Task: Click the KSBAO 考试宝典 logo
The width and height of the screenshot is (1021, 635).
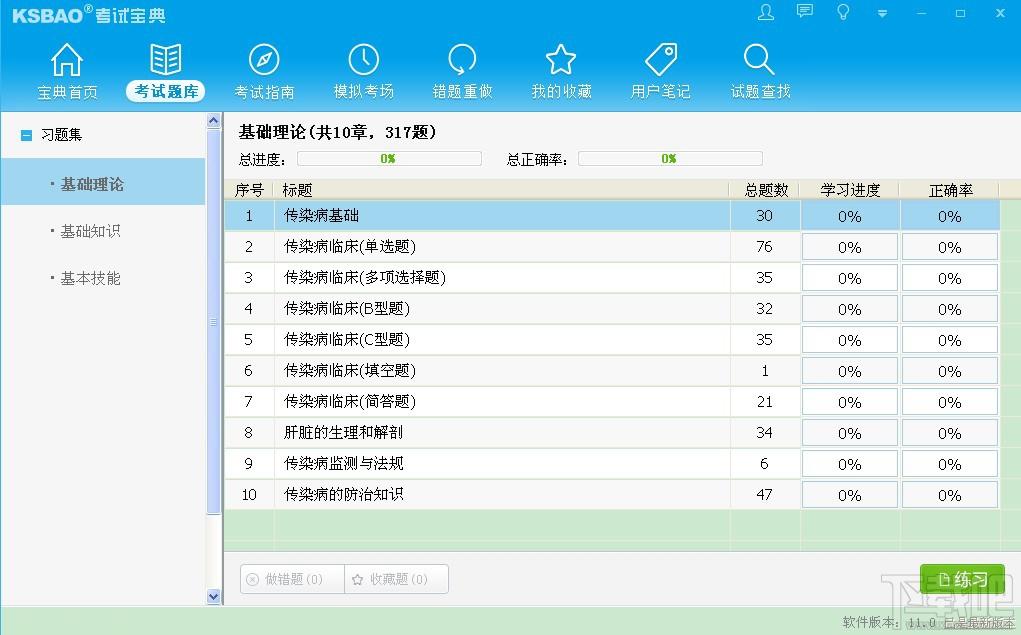Action: tap(89, 14)
